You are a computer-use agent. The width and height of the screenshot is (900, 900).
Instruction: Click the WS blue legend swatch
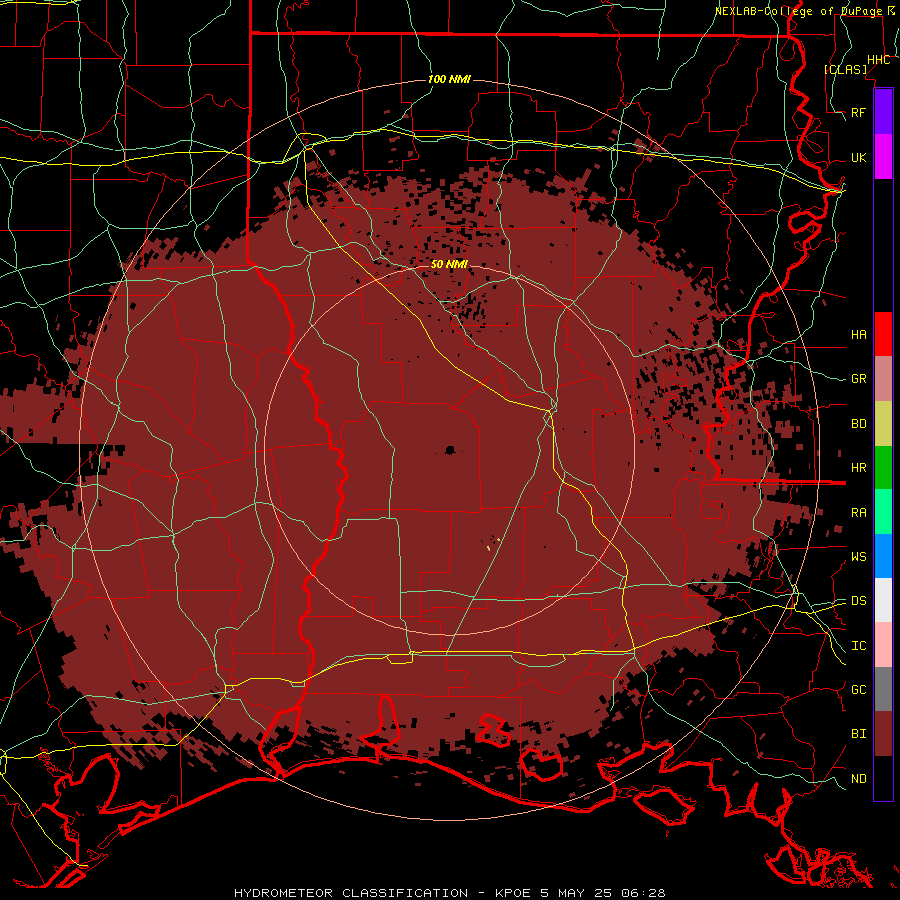(883, 556)
